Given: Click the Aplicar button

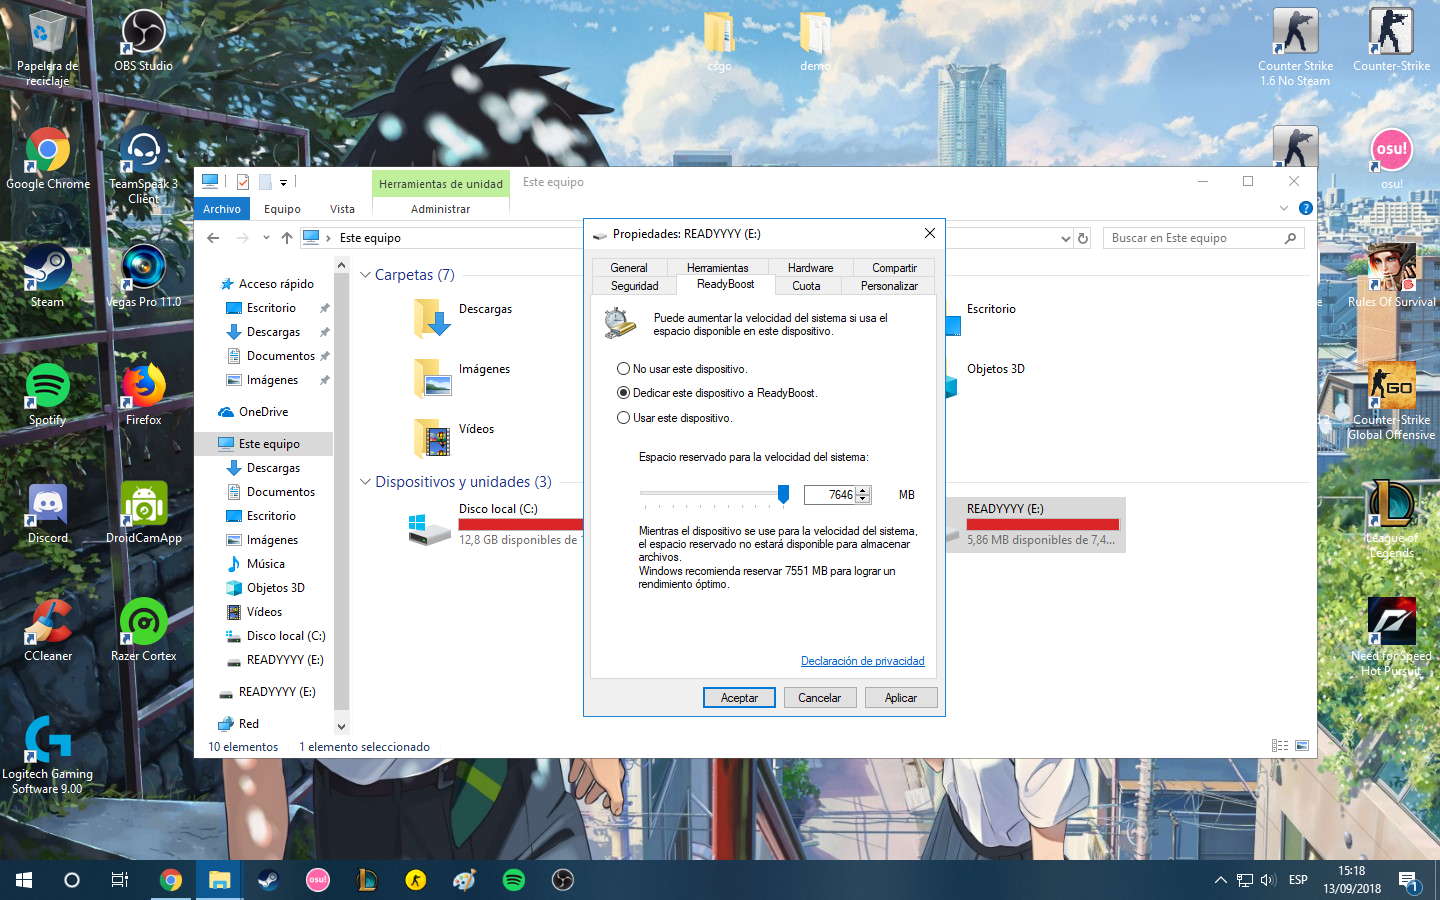Looking at the screenshot, I should (901, 698).
